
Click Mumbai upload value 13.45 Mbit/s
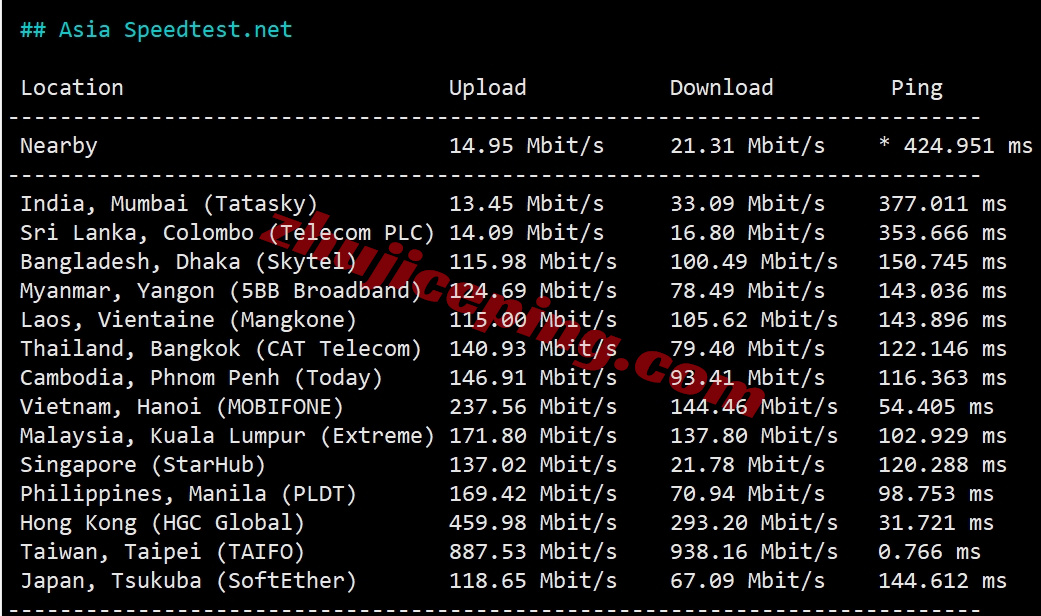click(x=526, y=204)
